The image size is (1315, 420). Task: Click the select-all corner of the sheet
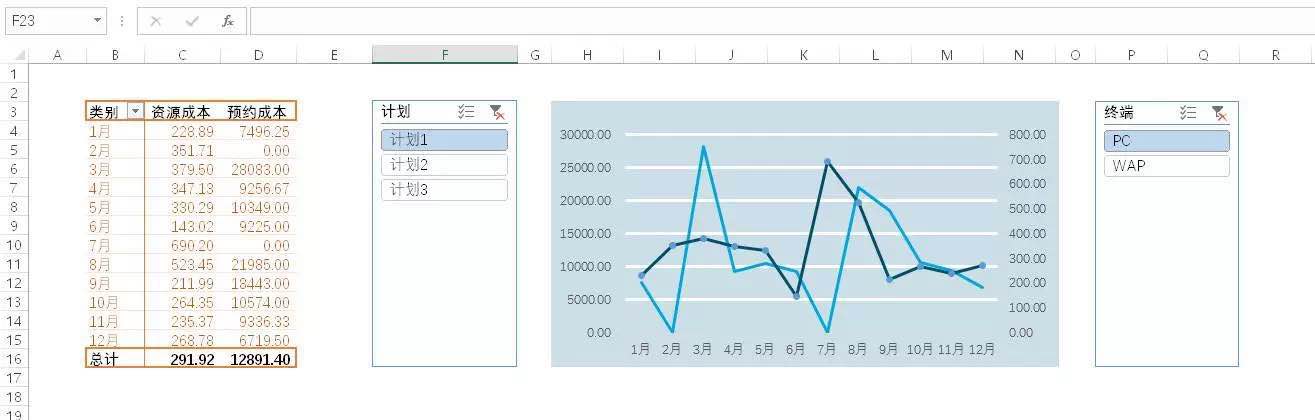pyautogui.click(x=14, y=55)
